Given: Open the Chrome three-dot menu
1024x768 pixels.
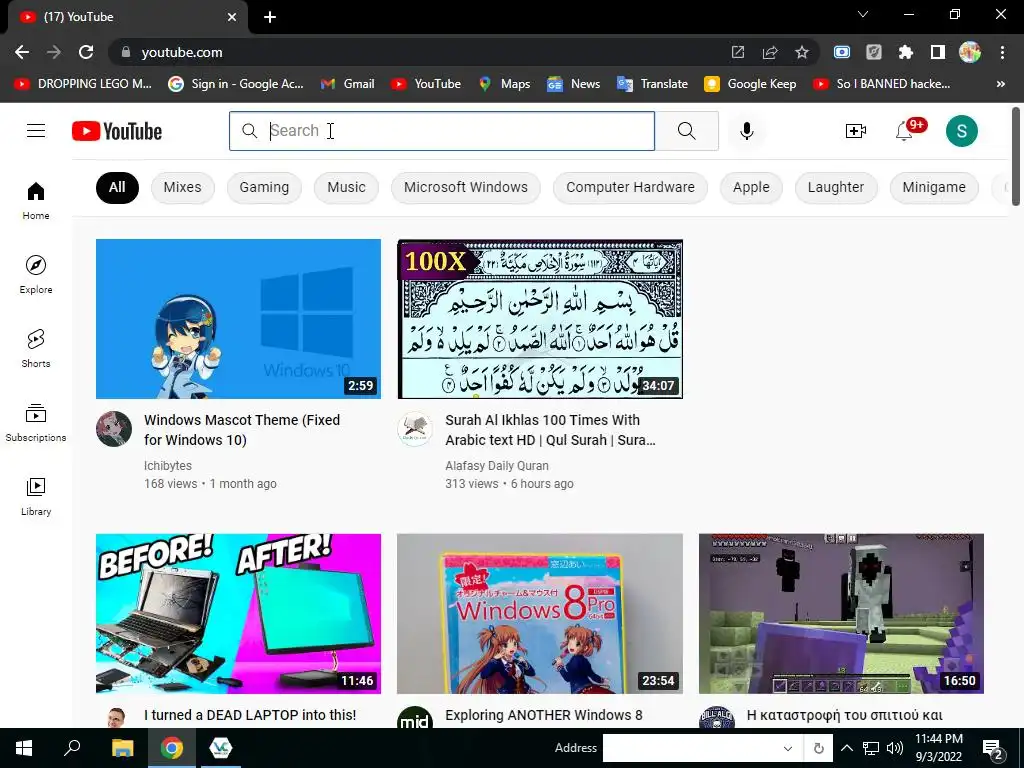Looking at the screenshot, I should pos(1002,52).
